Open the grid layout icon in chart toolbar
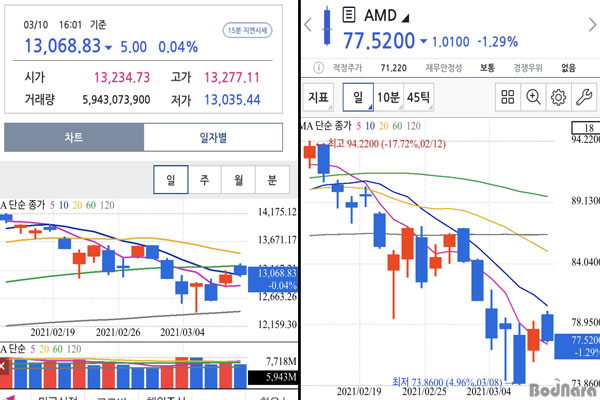Image resolution: width=600 pixels, height=400 pixels. pos(508,97)
